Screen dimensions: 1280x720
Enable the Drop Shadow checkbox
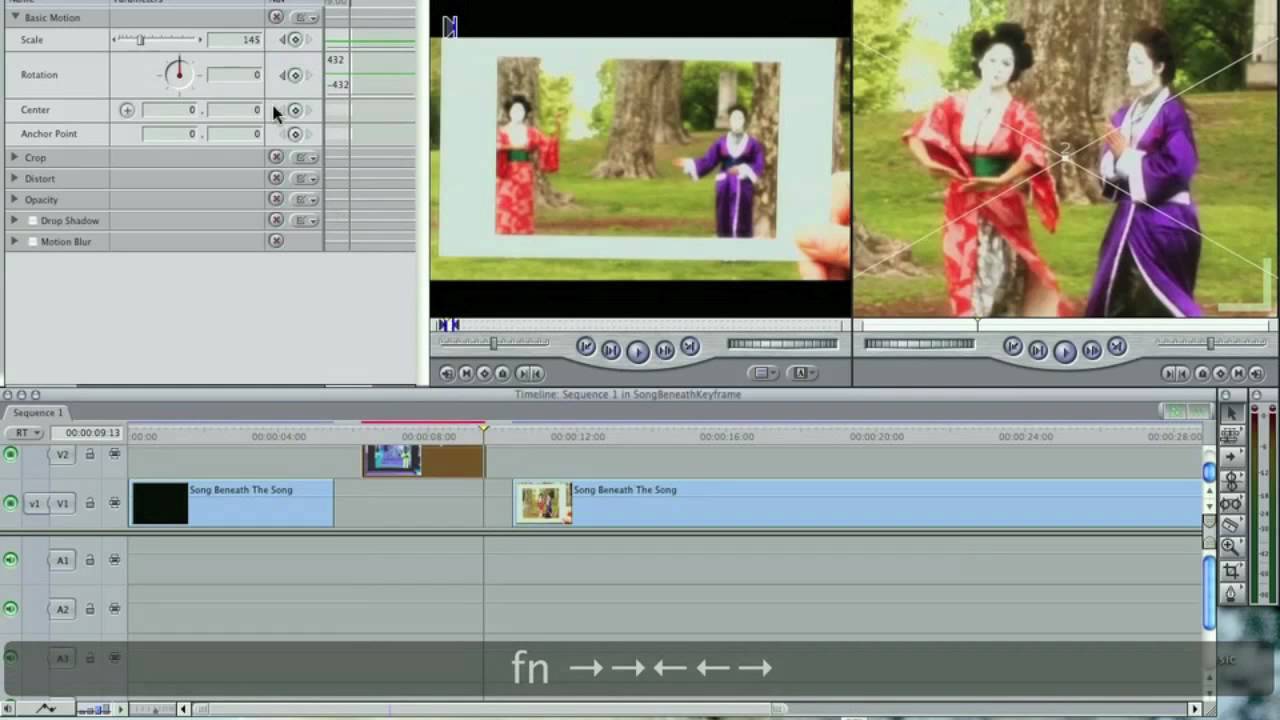coord(33,220)
